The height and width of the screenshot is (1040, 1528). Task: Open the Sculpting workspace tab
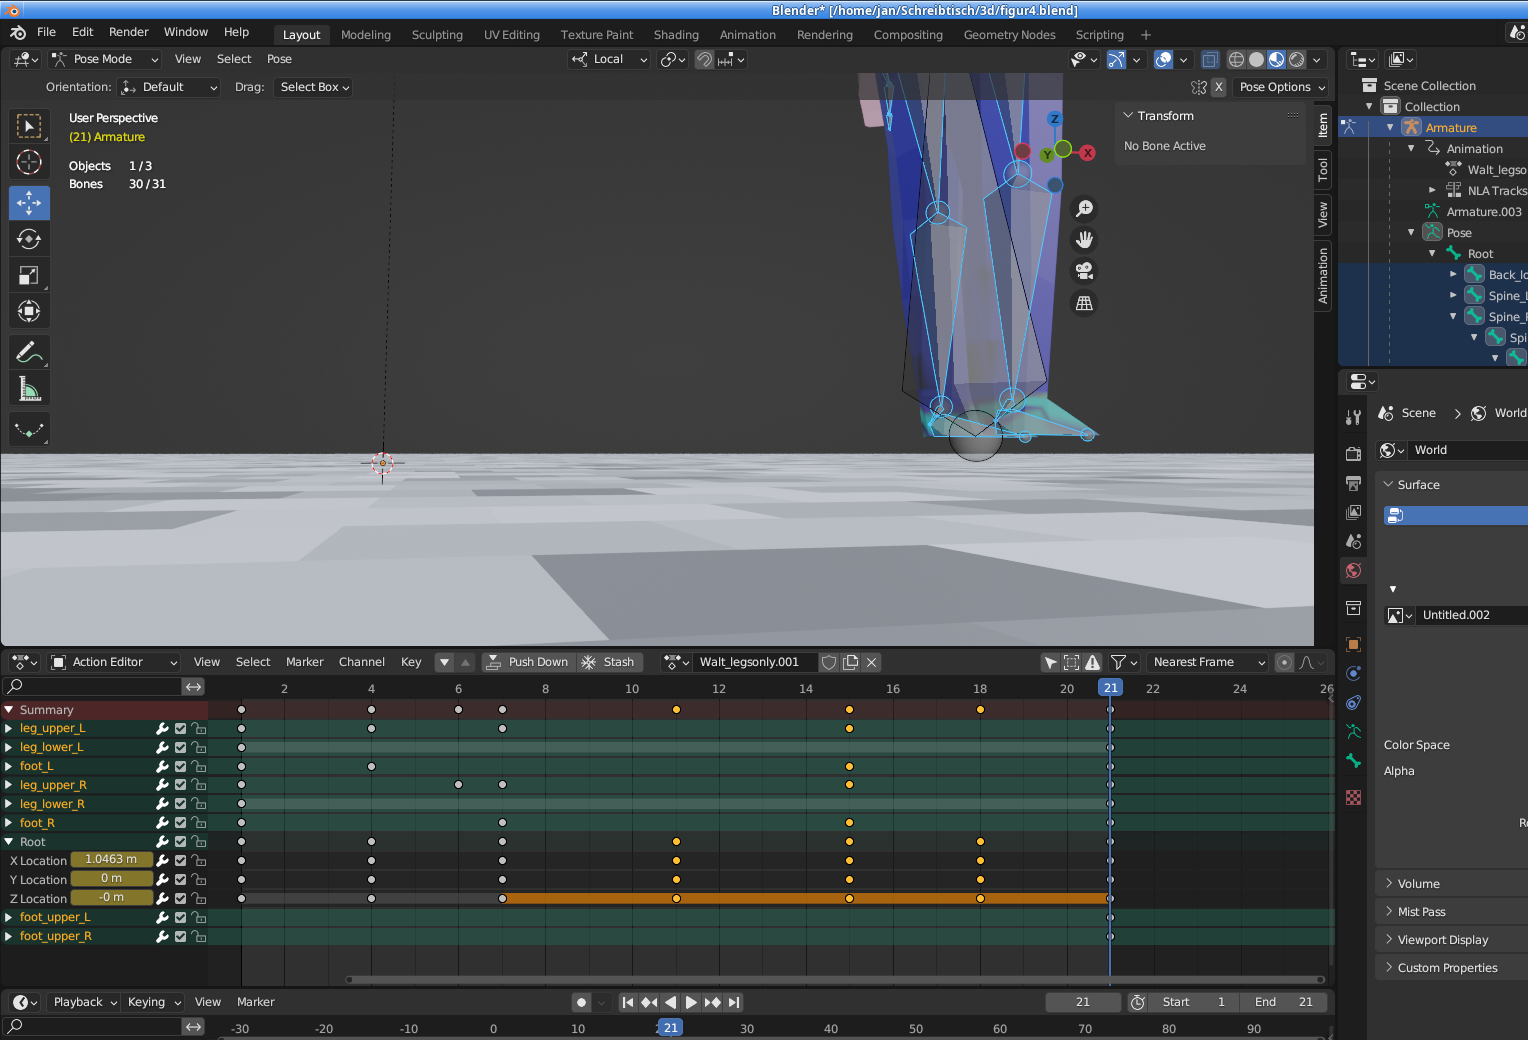(437, 35)
